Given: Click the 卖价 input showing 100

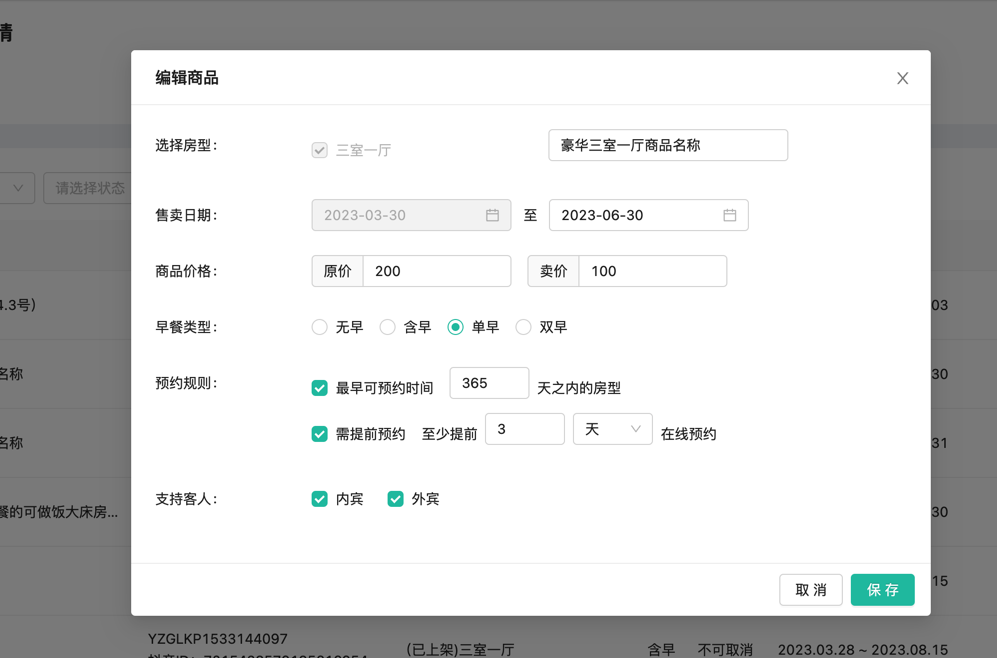Looking at the screenshot, I should (652, 271).
